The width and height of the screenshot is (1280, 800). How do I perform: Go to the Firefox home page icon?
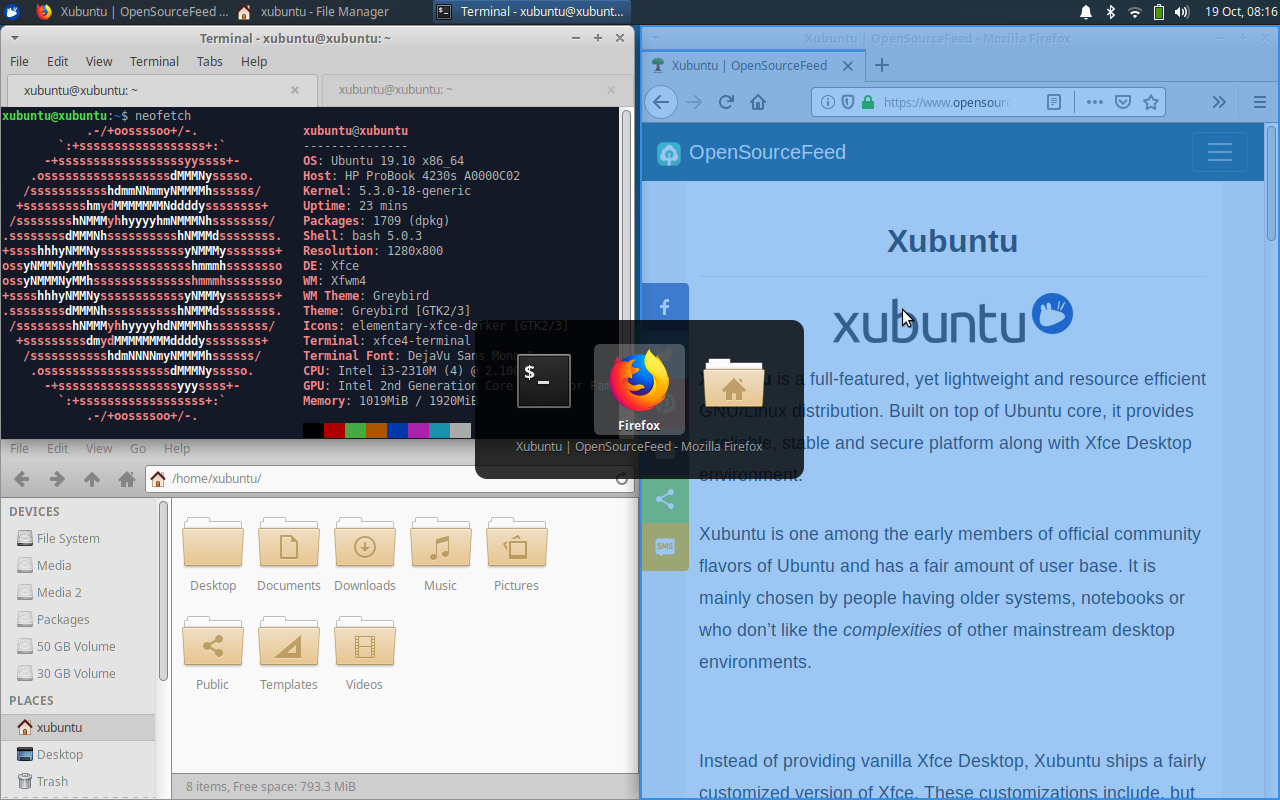758,102
